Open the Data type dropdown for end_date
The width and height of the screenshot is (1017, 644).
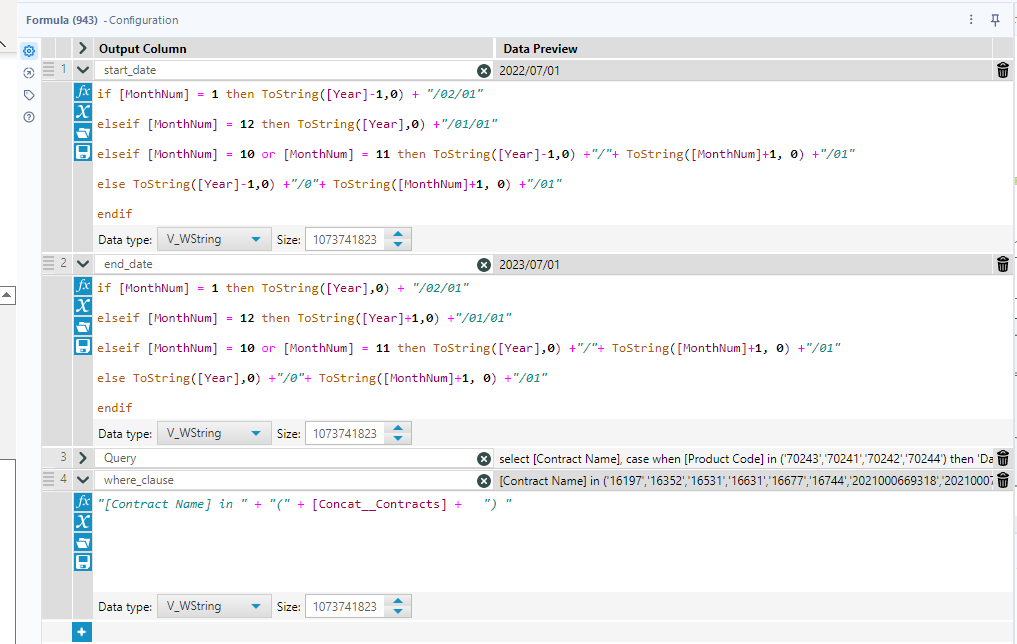[x=213, y=433]
